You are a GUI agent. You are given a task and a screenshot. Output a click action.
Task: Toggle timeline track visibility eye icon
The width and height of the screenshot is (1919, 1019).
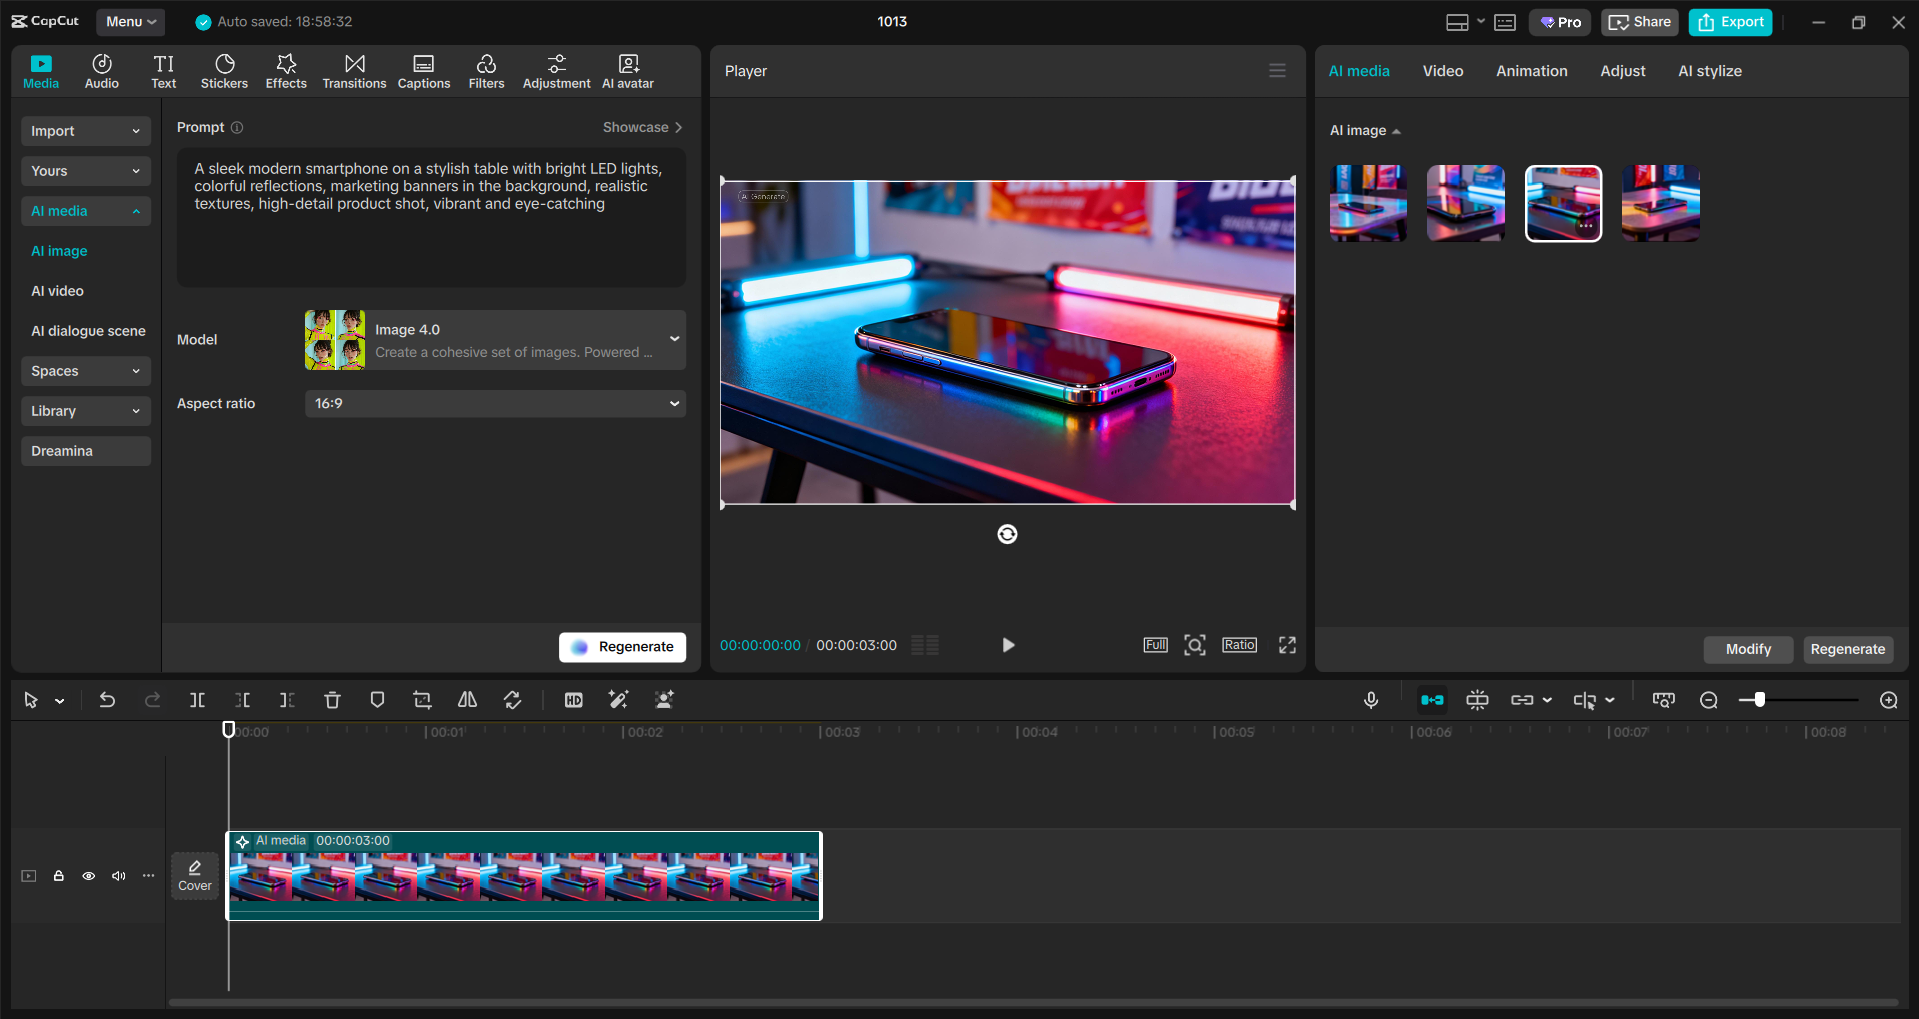tap(88, 875)
